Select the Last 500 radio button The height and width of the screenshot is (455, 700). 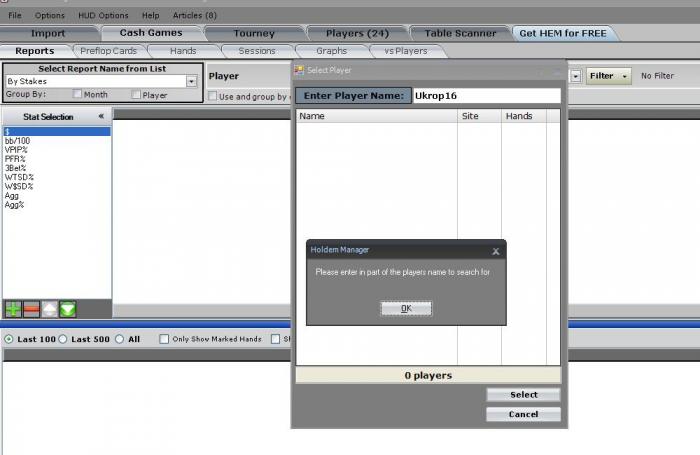pyautogui.click(x=63, y=339)
